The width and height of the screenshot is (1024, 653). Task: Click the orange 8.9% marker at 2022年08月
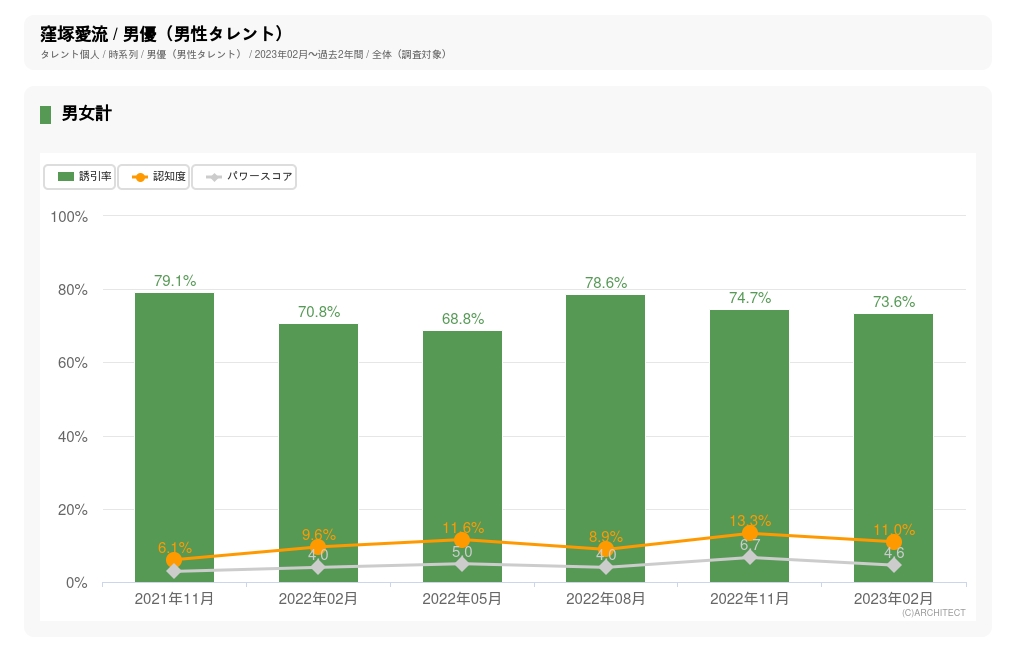(606, 550)
